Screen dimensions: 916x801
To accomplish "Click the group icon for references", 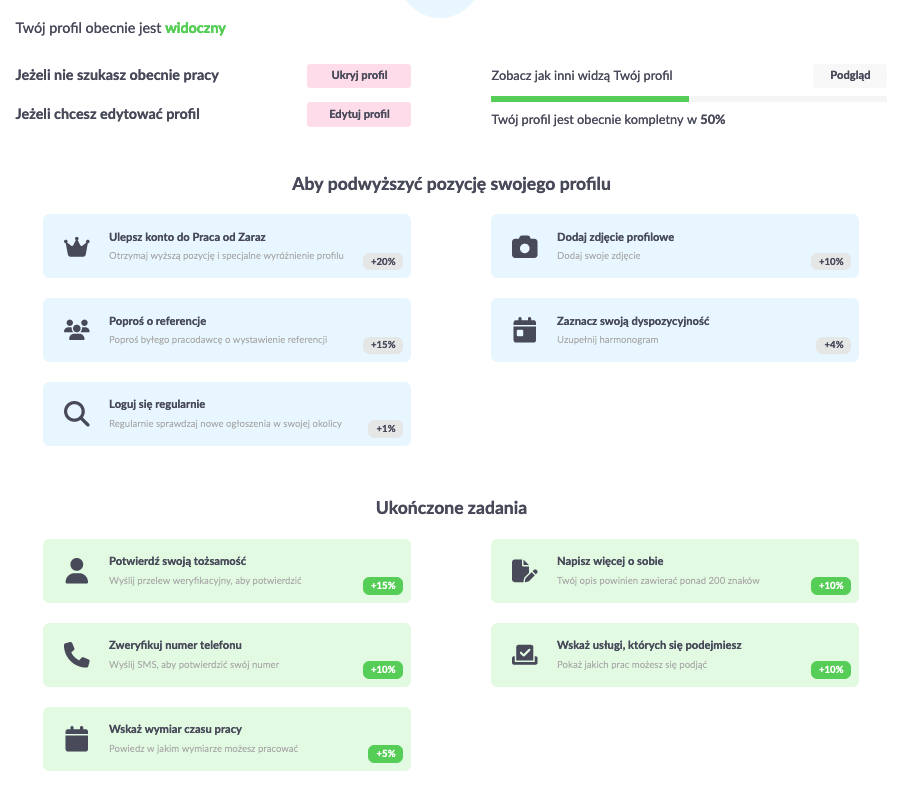I will point(77,330).
